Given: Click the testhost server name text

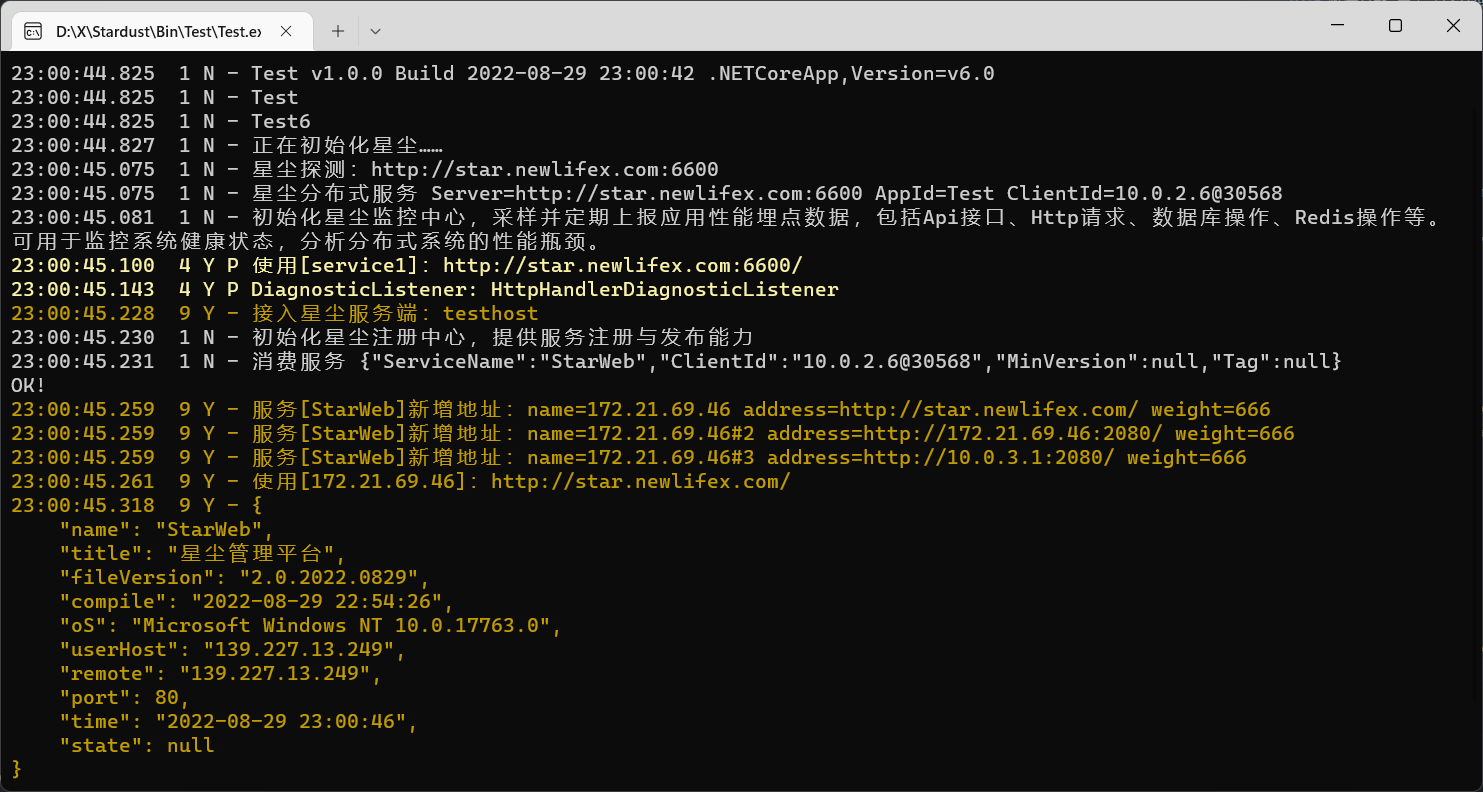Looking at the screenshot, I should [491, 313].
